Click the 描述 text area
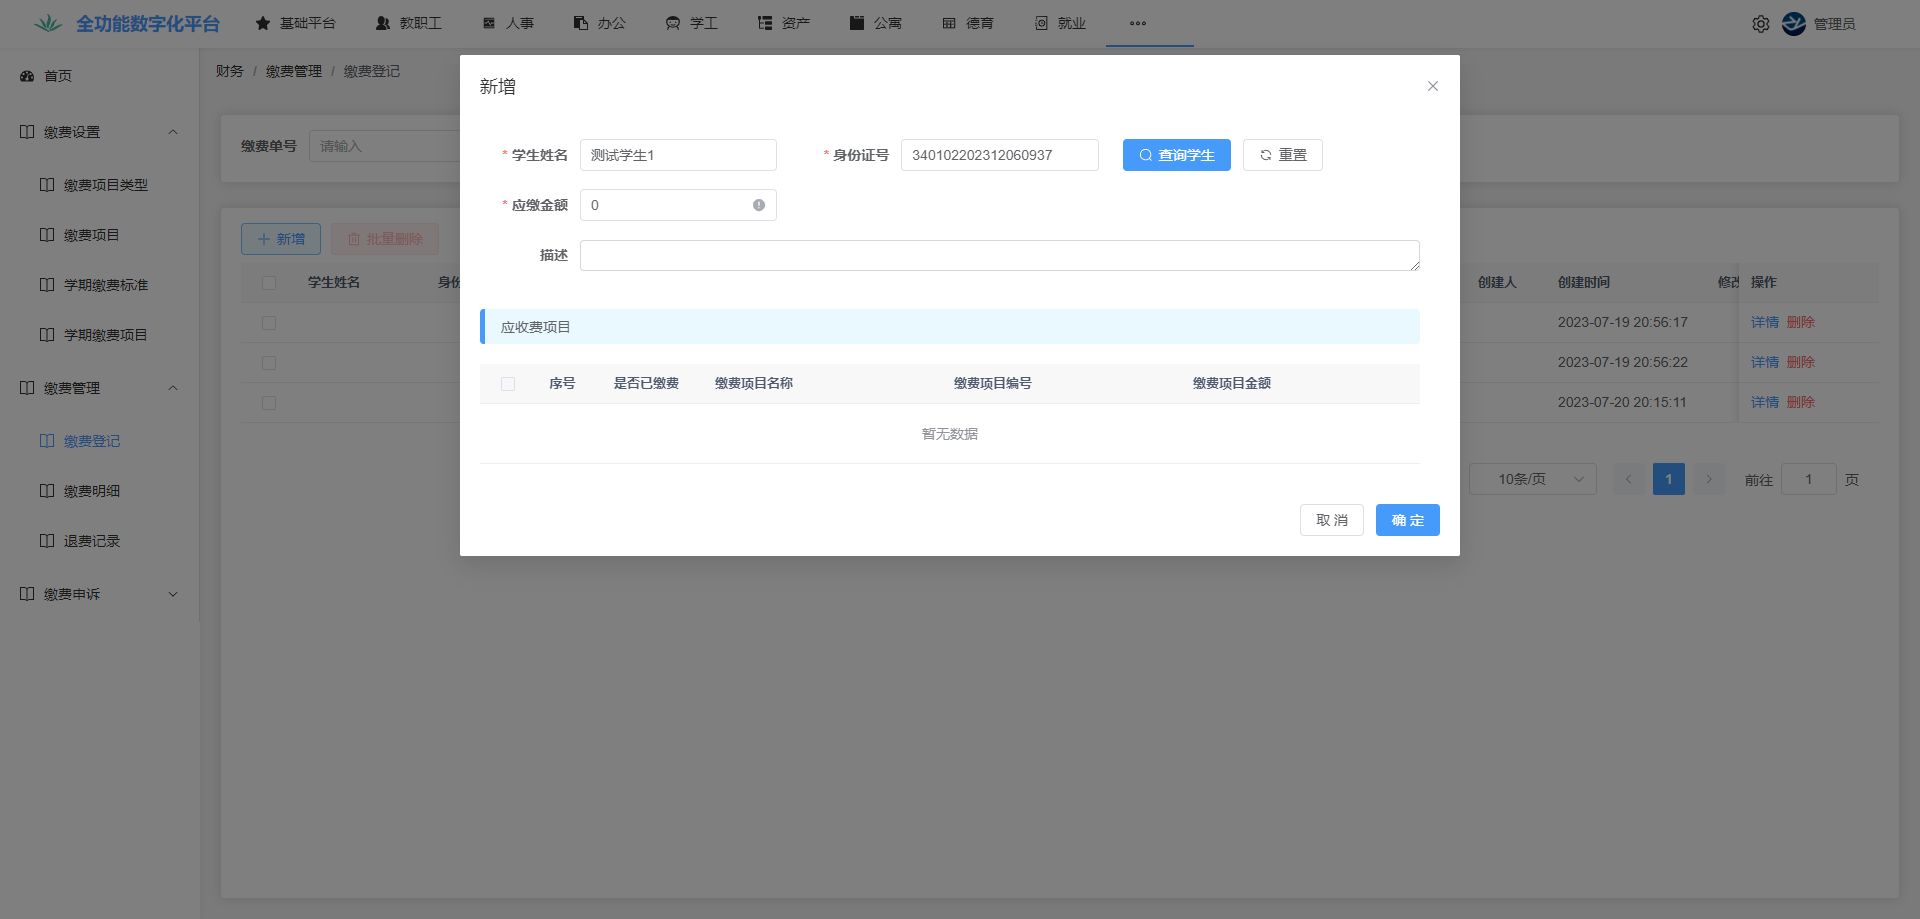The height and width of the screenshot is (919, 1920). pyautogui.click(x=999, y=256)
